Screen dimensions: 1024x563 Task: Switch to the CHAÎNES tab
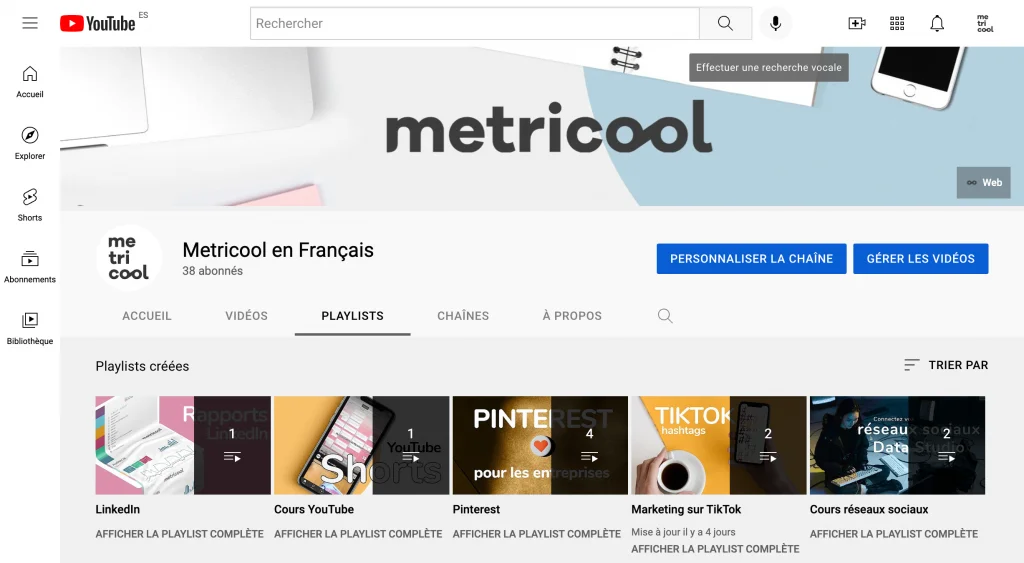tap(463, 316)
